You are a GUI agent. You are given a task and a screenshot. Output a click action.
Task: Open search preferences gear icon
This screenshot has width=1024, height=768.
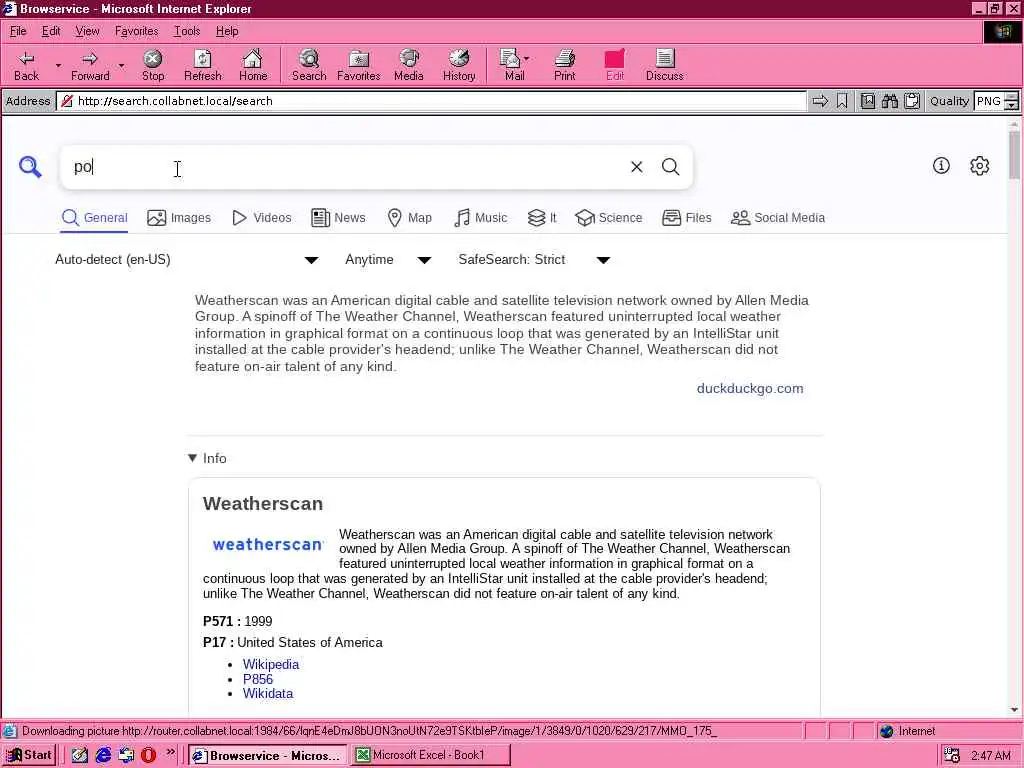(980, 166)
